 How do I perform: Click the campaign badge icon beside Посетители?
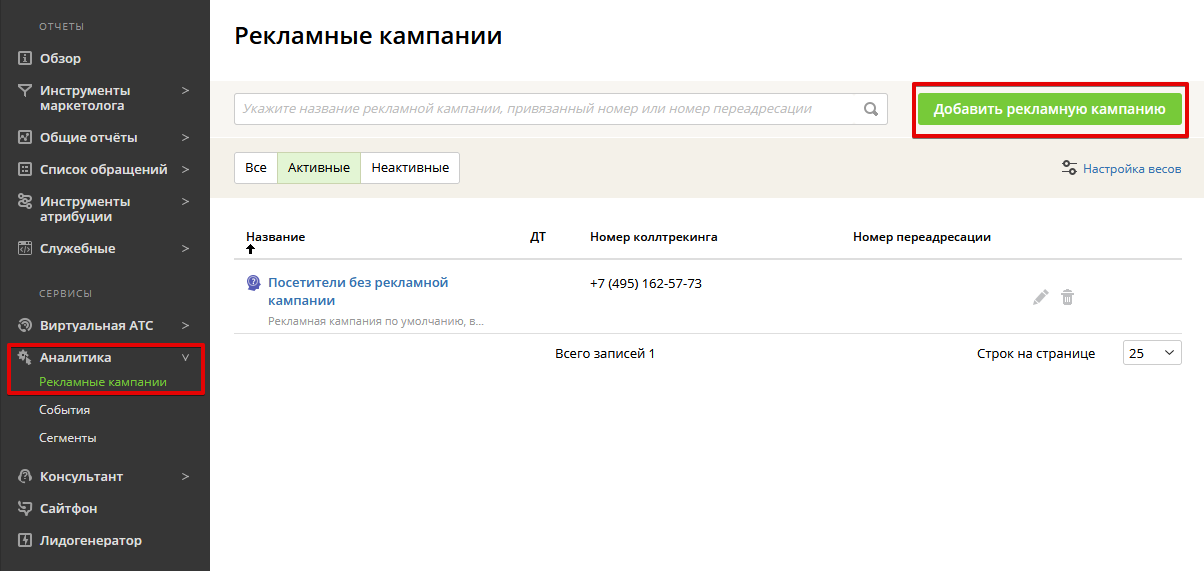click(254, 283)
